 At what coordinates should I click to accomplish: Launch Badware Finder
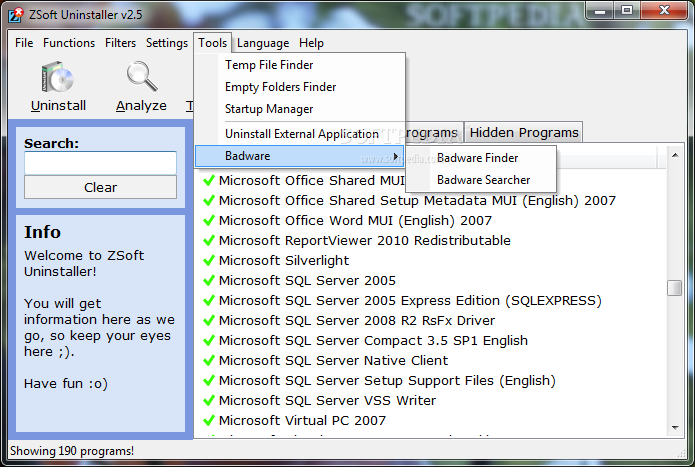(481, 158)
